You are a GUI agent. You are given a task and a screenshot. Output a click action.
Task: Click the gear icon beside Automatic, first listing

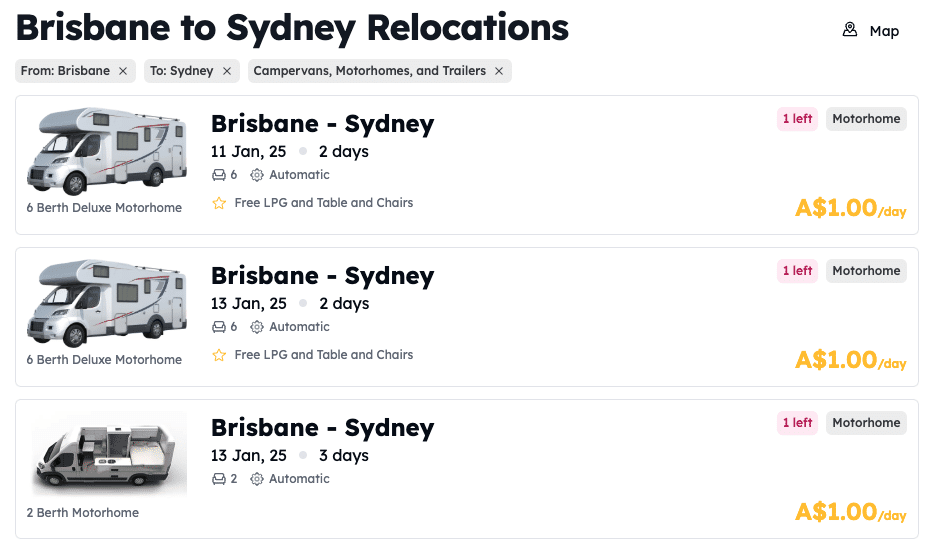point(257,175)
